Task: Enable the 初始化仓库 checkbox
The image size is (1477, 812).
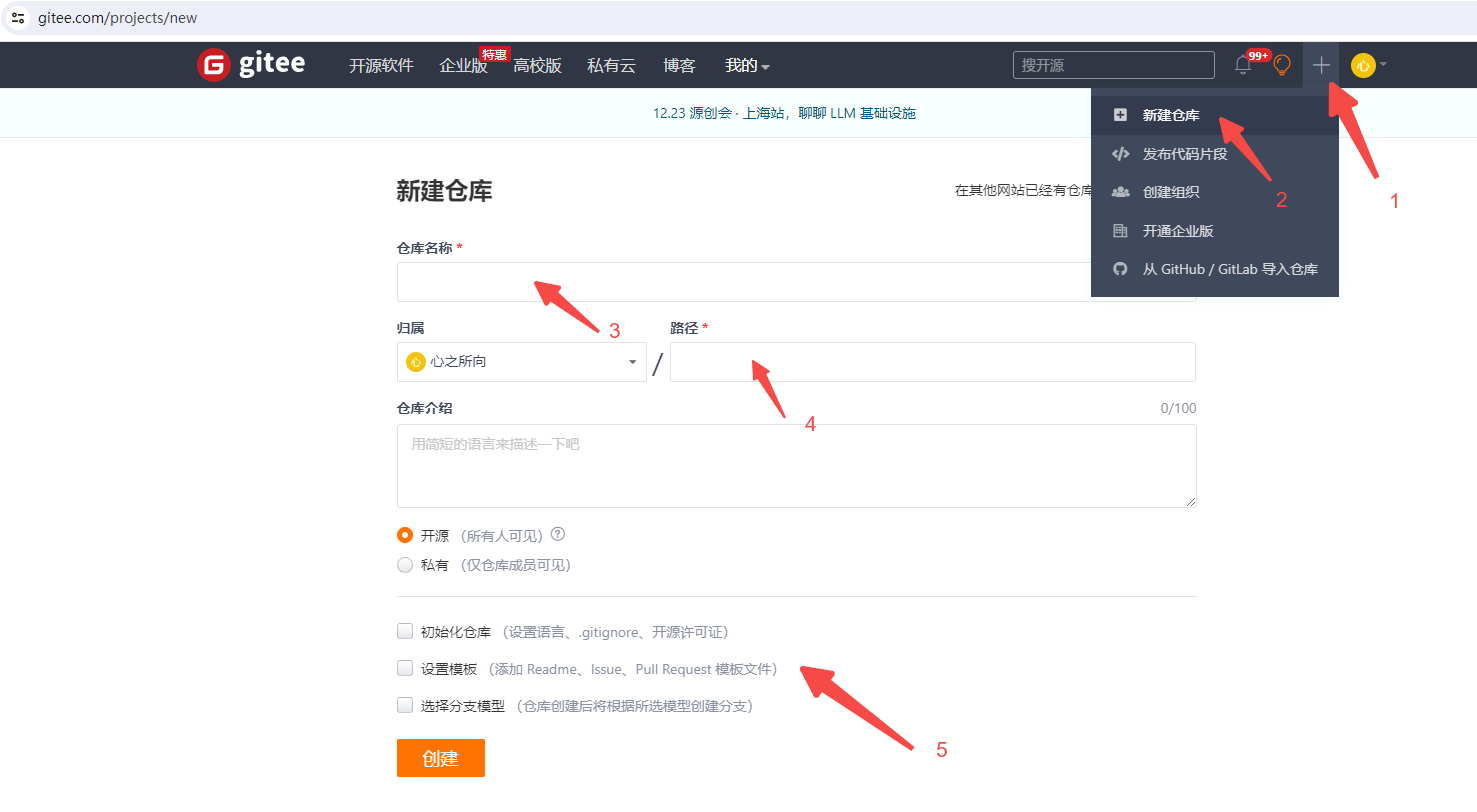Action: pos(405,631)
